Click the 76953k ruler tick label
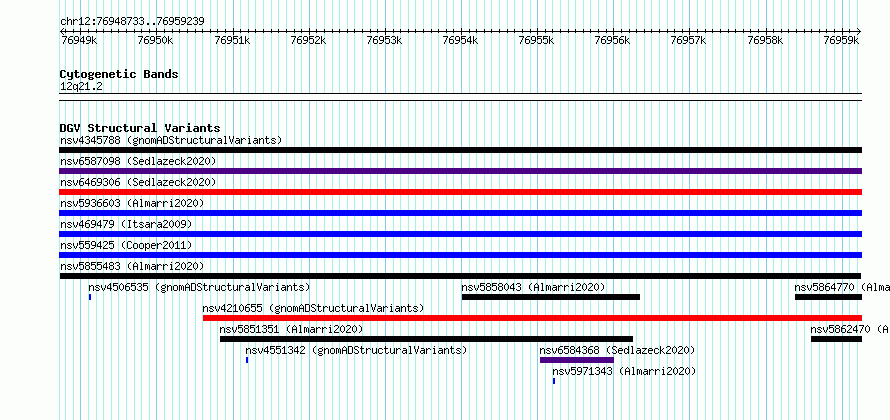 (385, 40)
